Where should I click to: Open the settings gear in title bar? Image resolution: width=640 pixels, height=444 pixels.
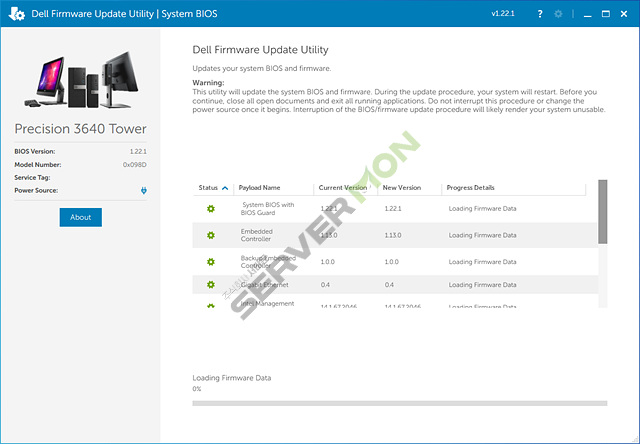pos(558,14)
